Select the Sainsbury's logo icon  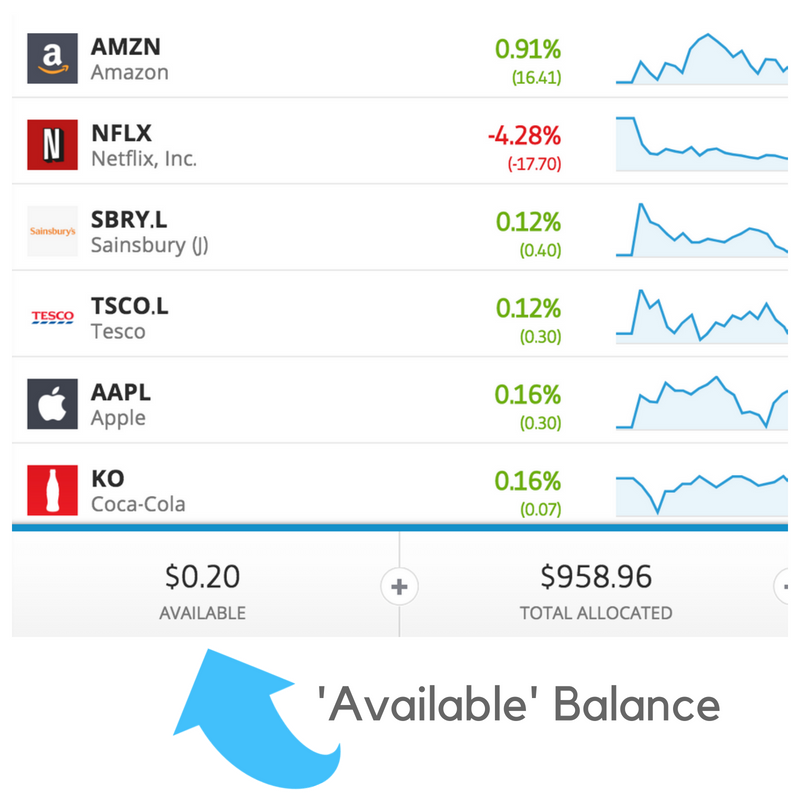coord(54,230)
